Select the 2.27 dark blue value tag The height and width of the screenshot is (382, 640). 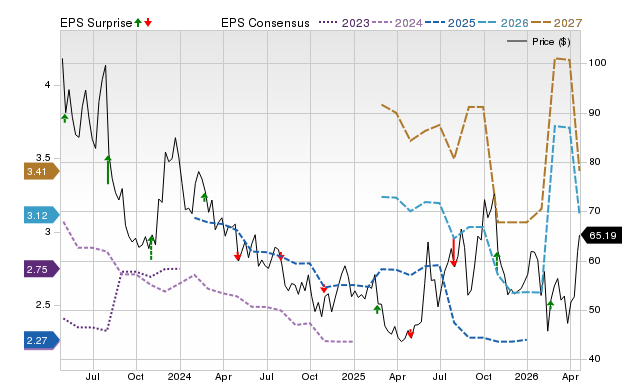coord(42,340)
